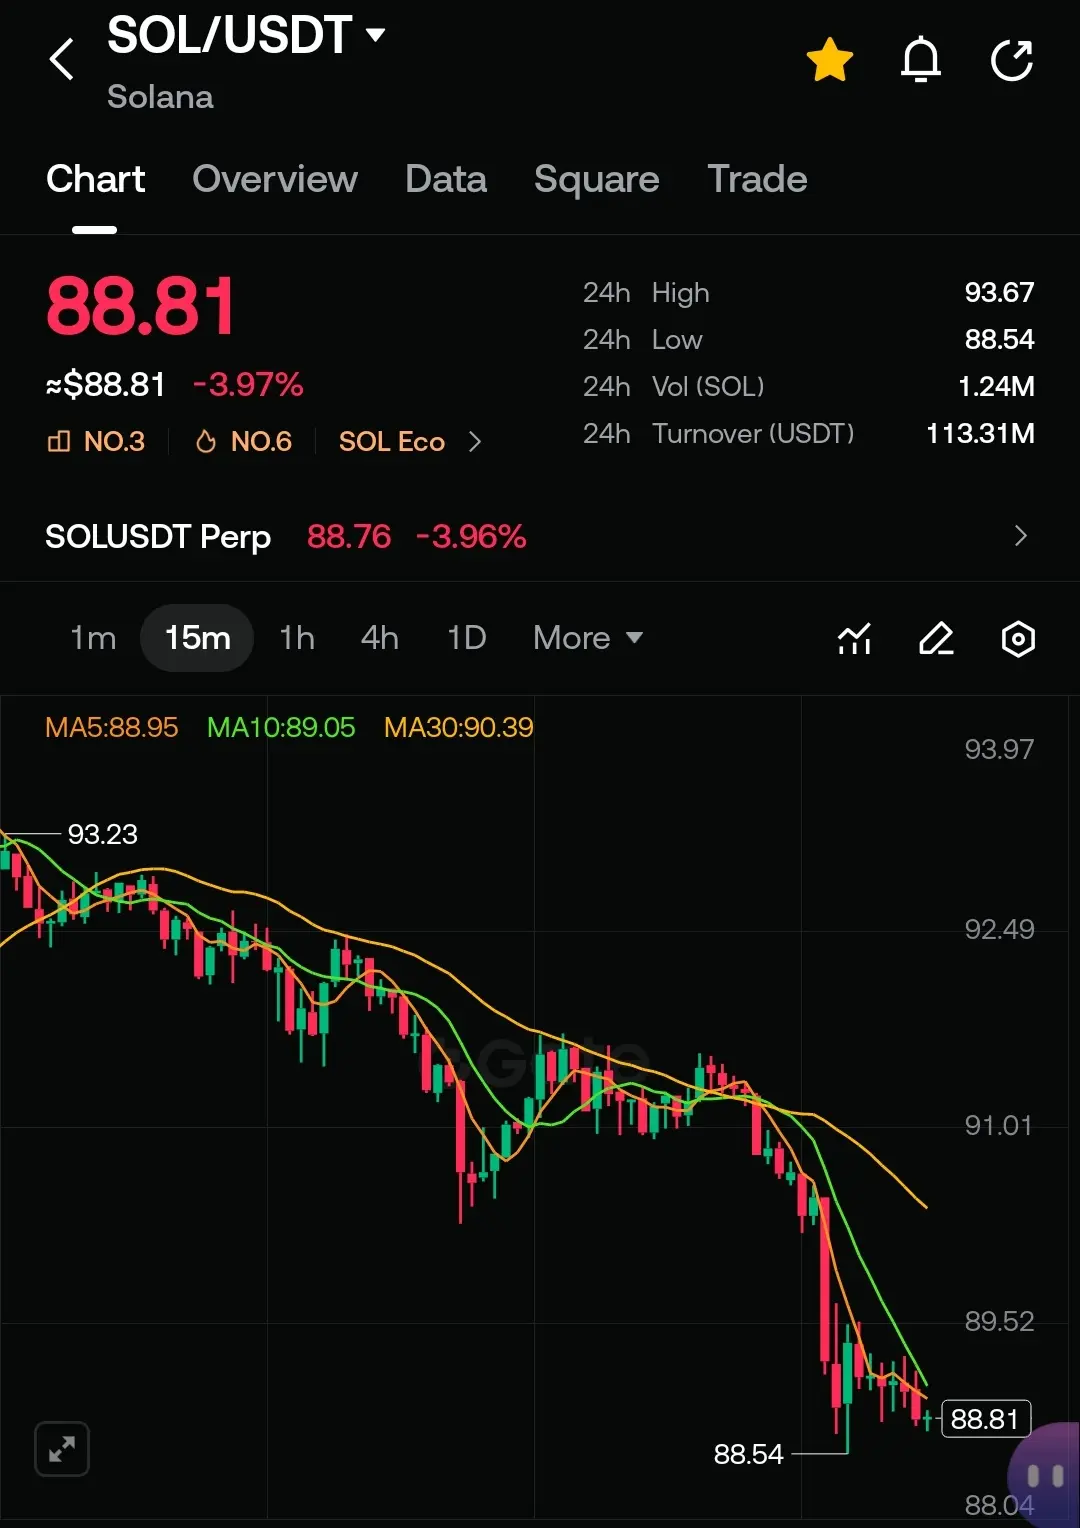Go to the Trade tab
The width and height of the screenshot is (1080, 1528).
757,179
